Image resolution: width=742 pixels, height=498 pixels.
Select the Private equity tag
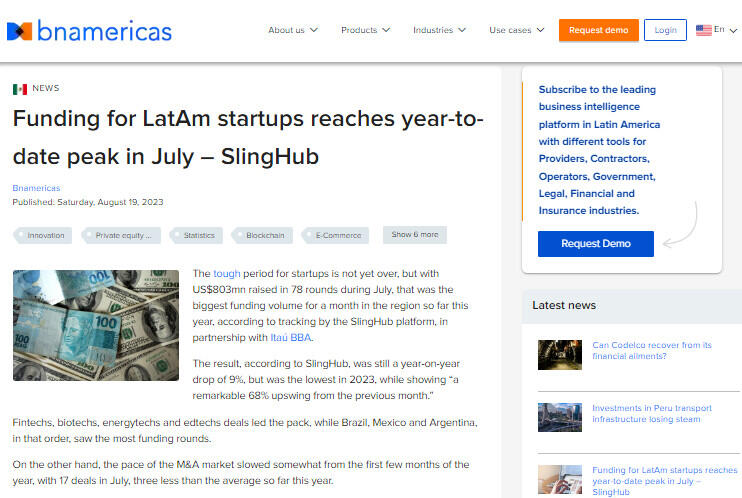123,236
